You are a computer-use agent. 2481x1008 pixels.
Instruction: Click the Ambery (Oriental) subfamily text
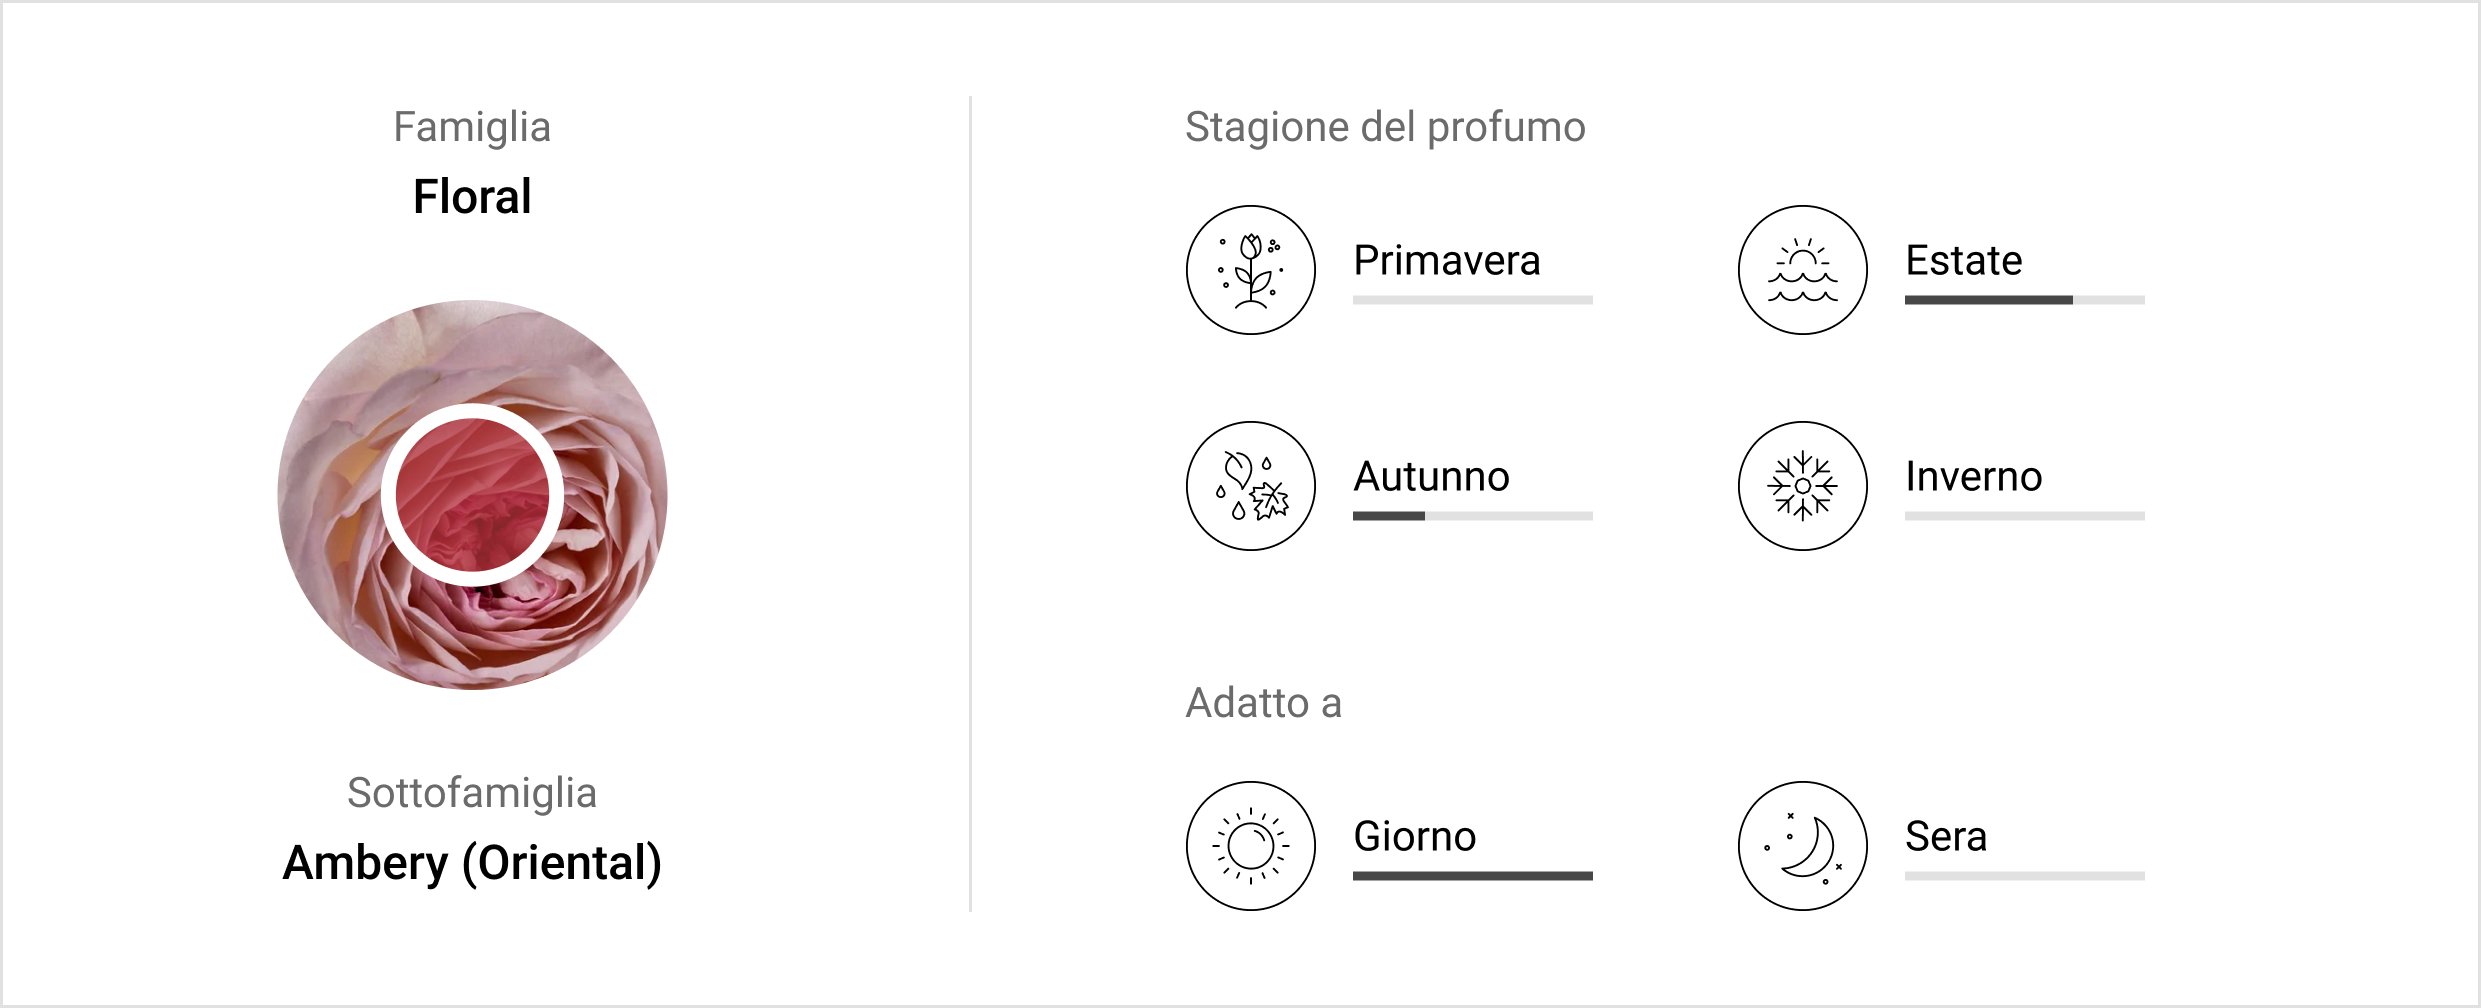[x=472, y=863]
